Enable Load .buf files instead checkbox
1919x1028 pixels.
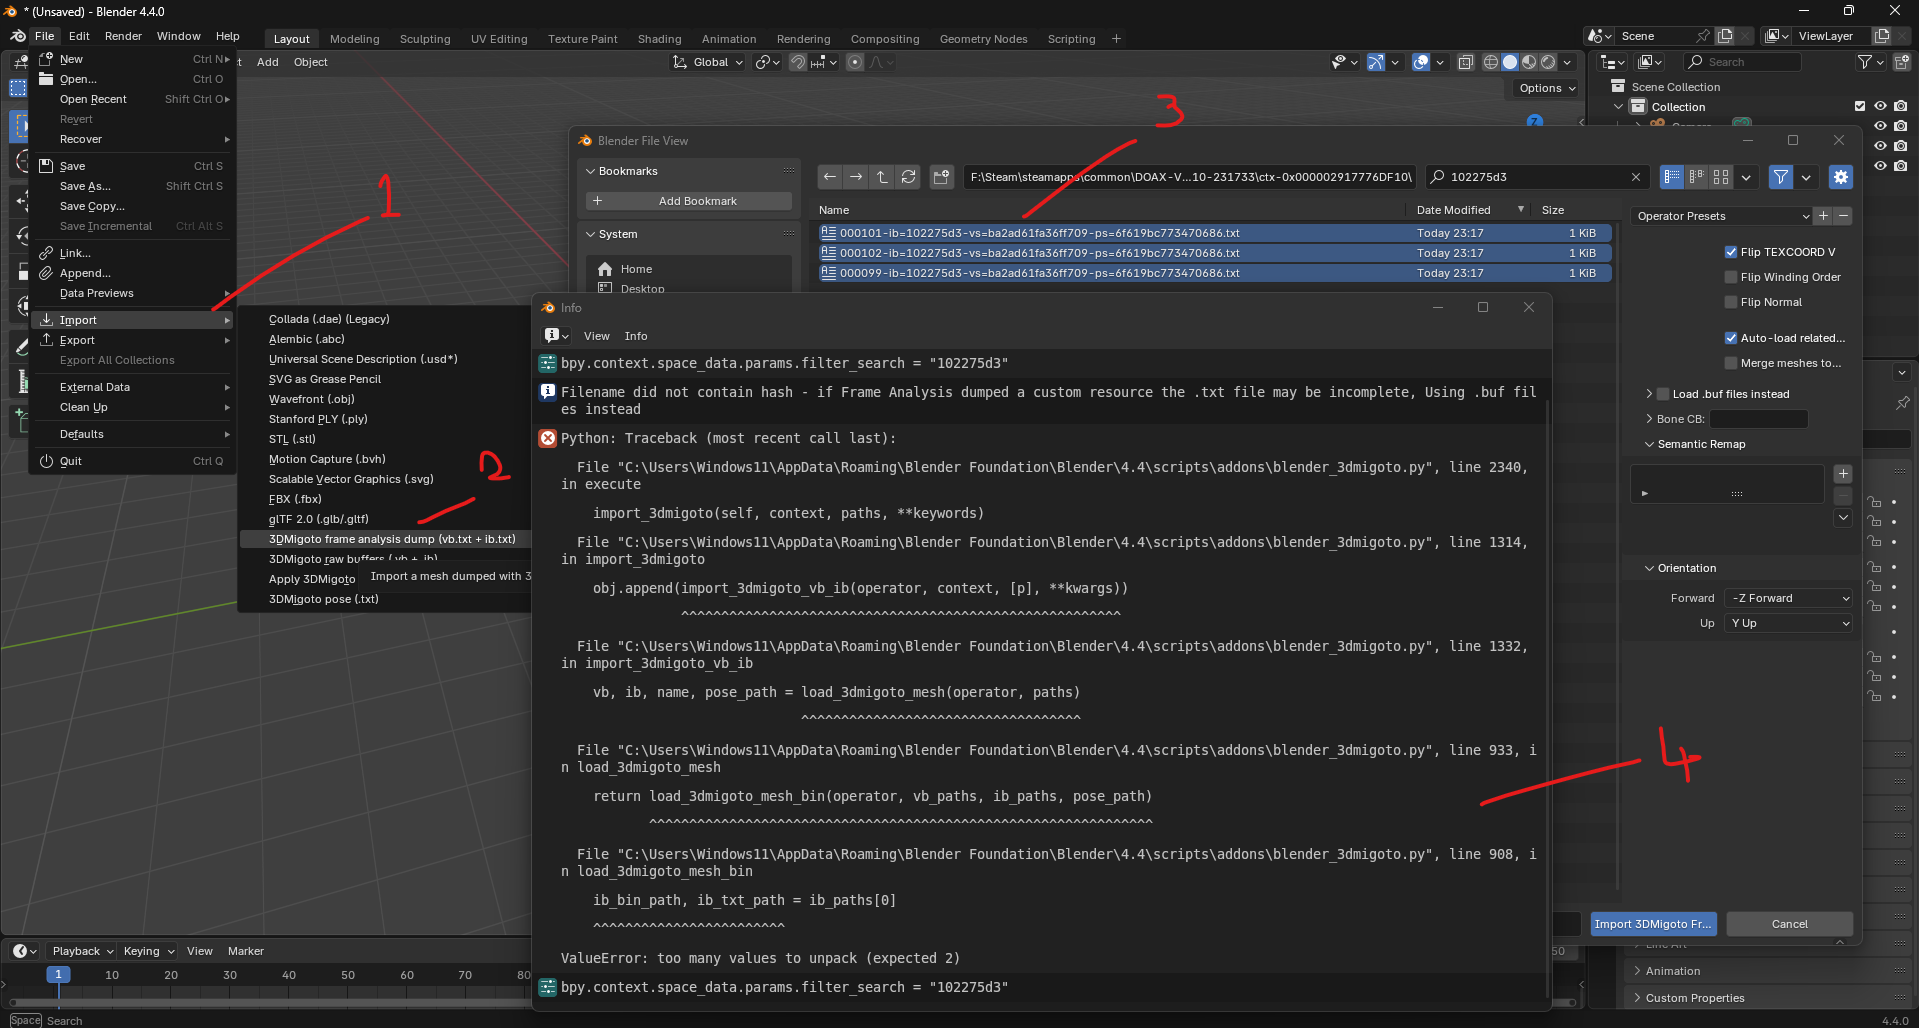(x=1664, y=394)
